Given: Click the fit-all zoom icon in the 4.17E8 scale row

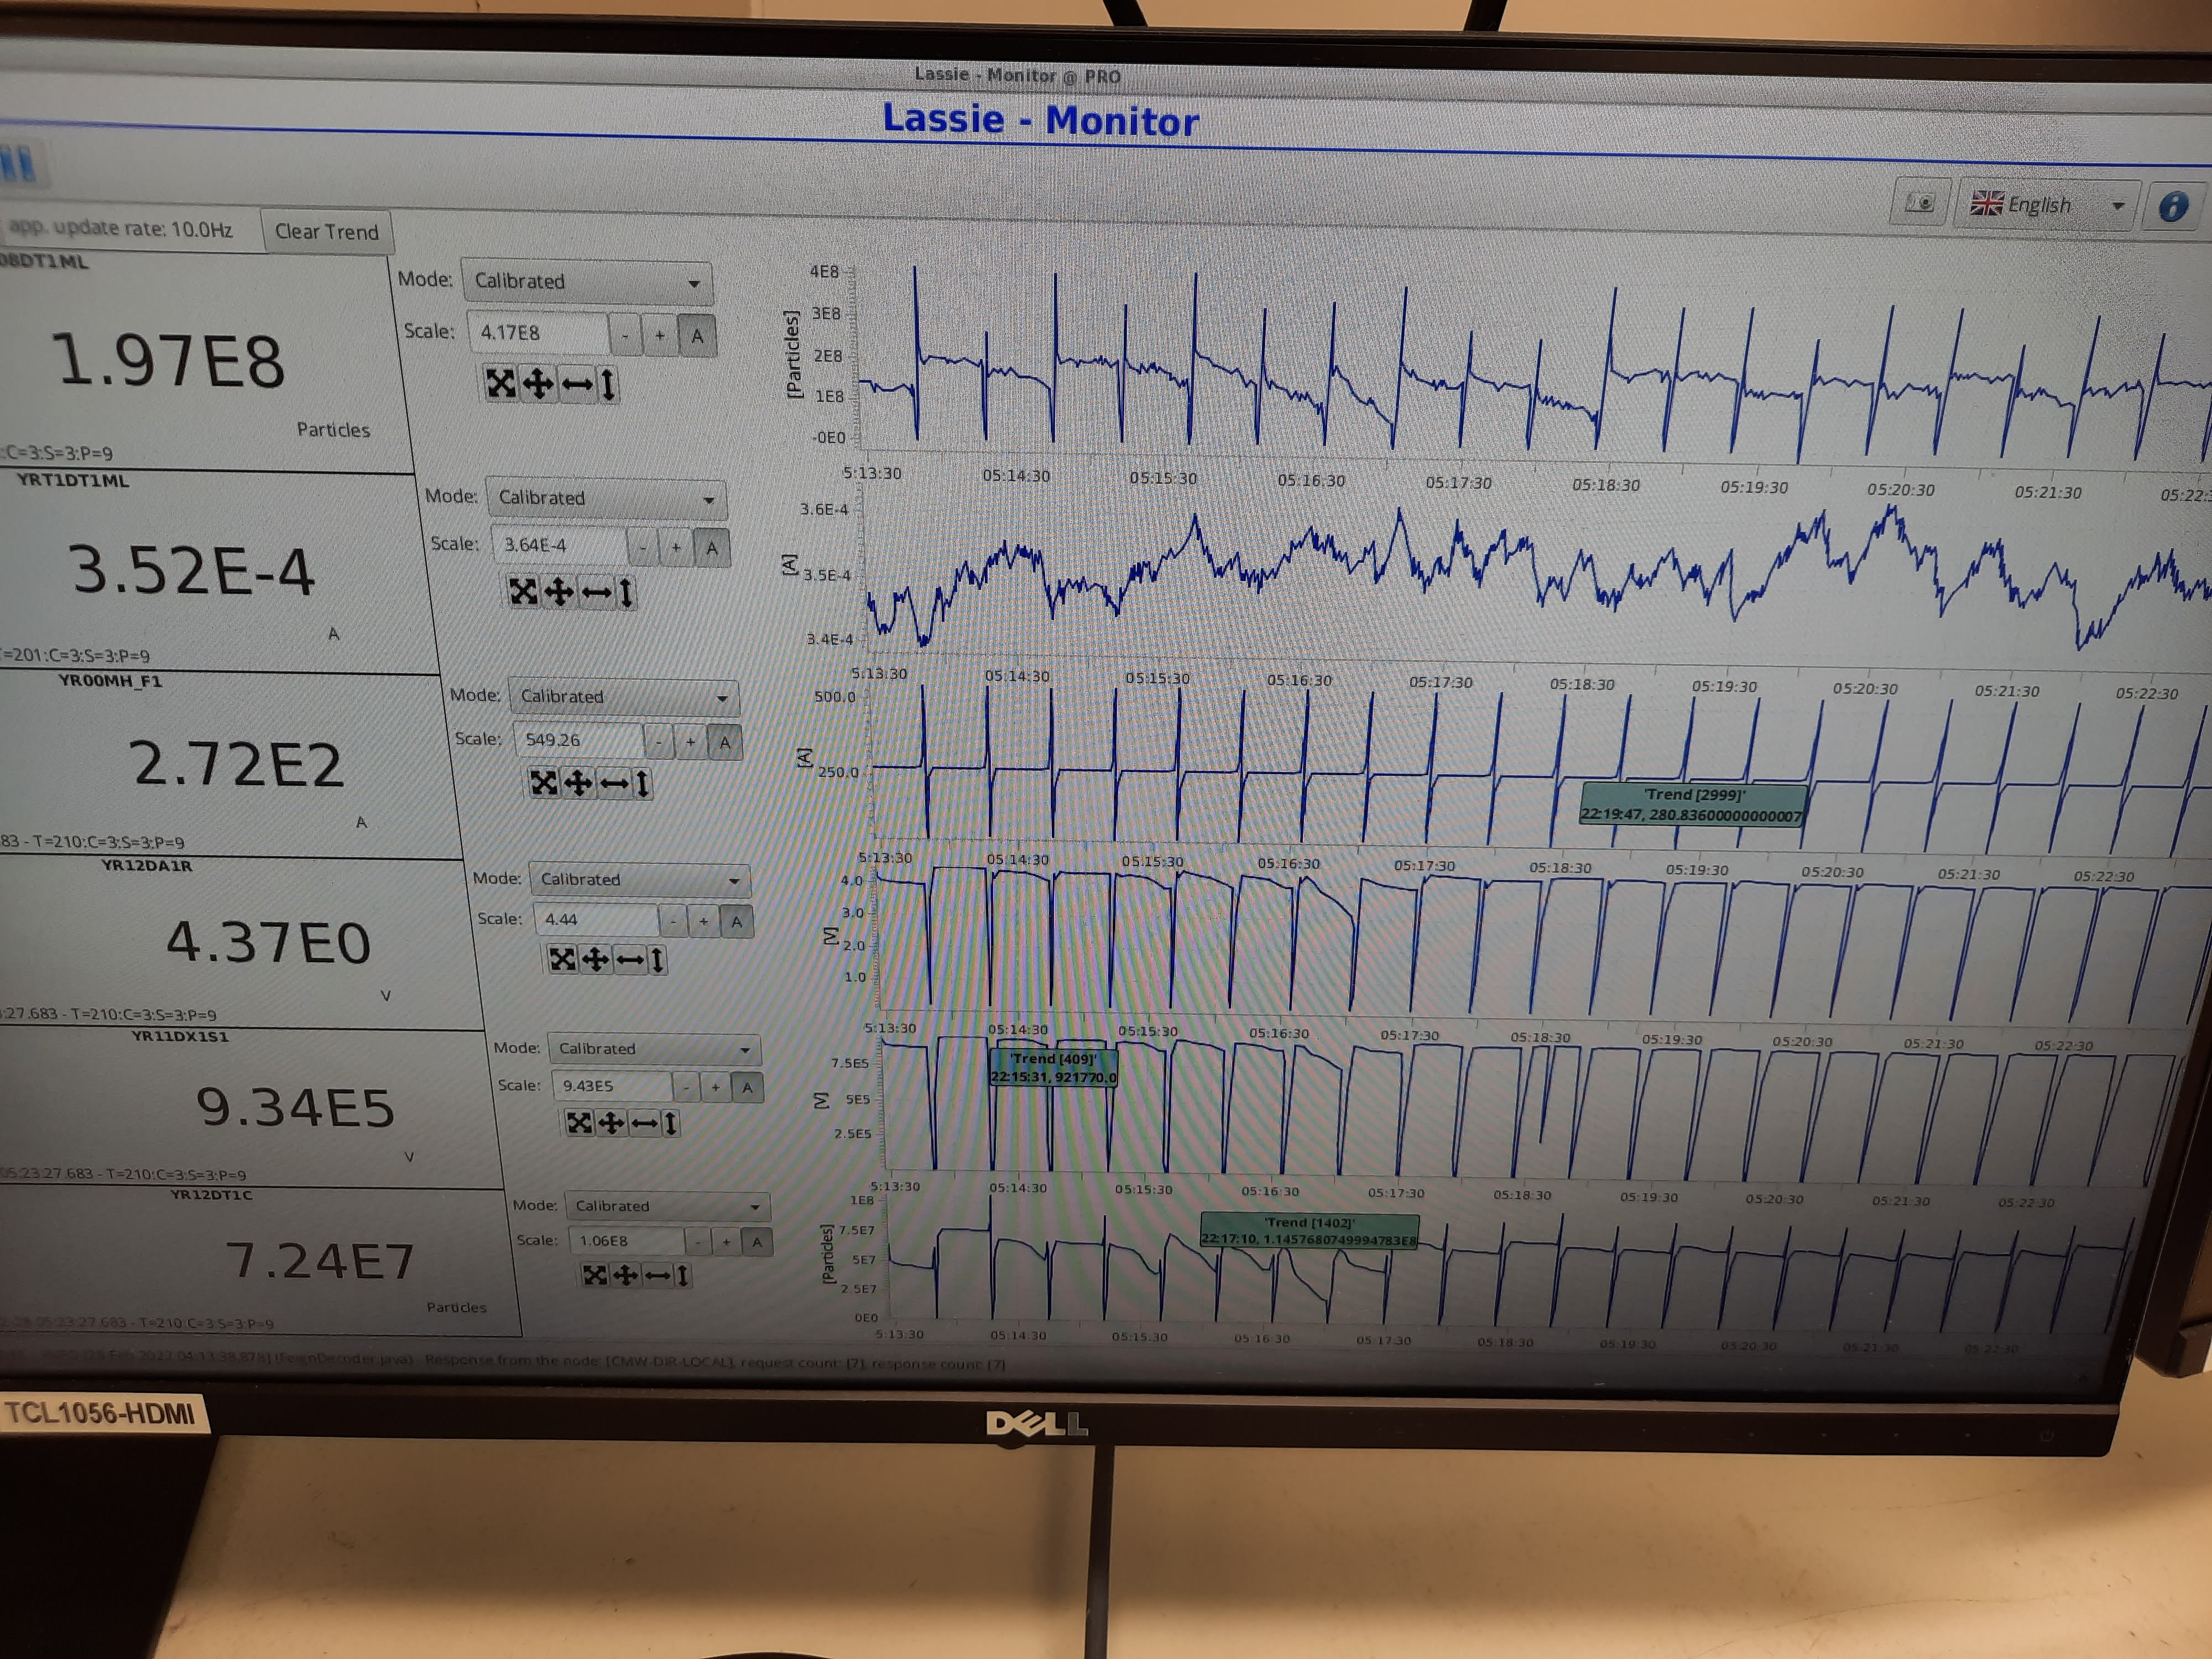Looking at the screenshot, I should coord(501,383).
